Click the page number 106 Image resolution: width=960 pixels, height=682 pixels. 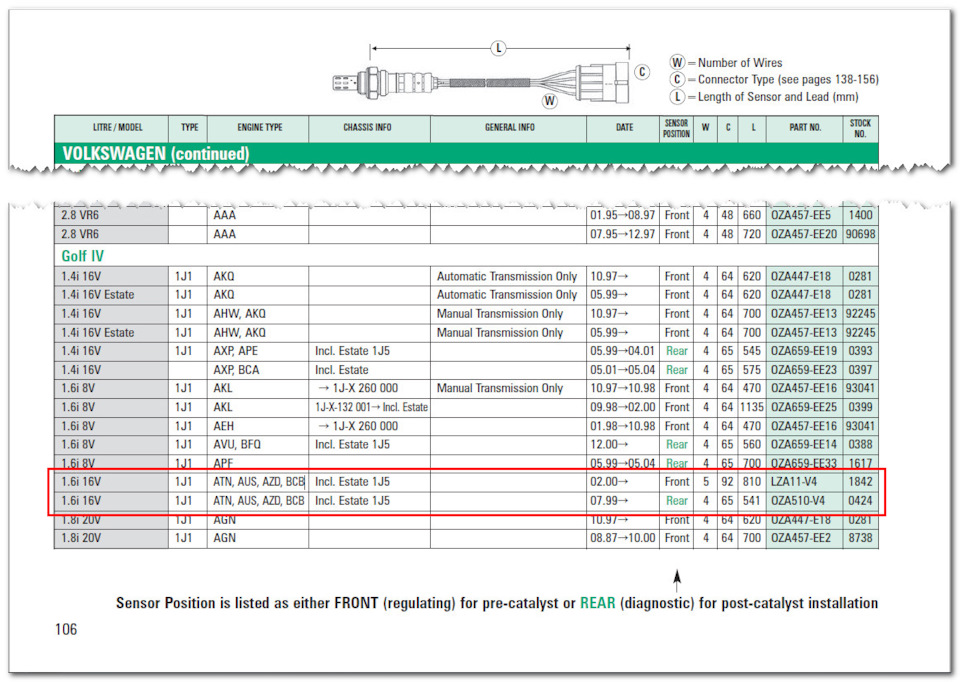click(66, 629)
